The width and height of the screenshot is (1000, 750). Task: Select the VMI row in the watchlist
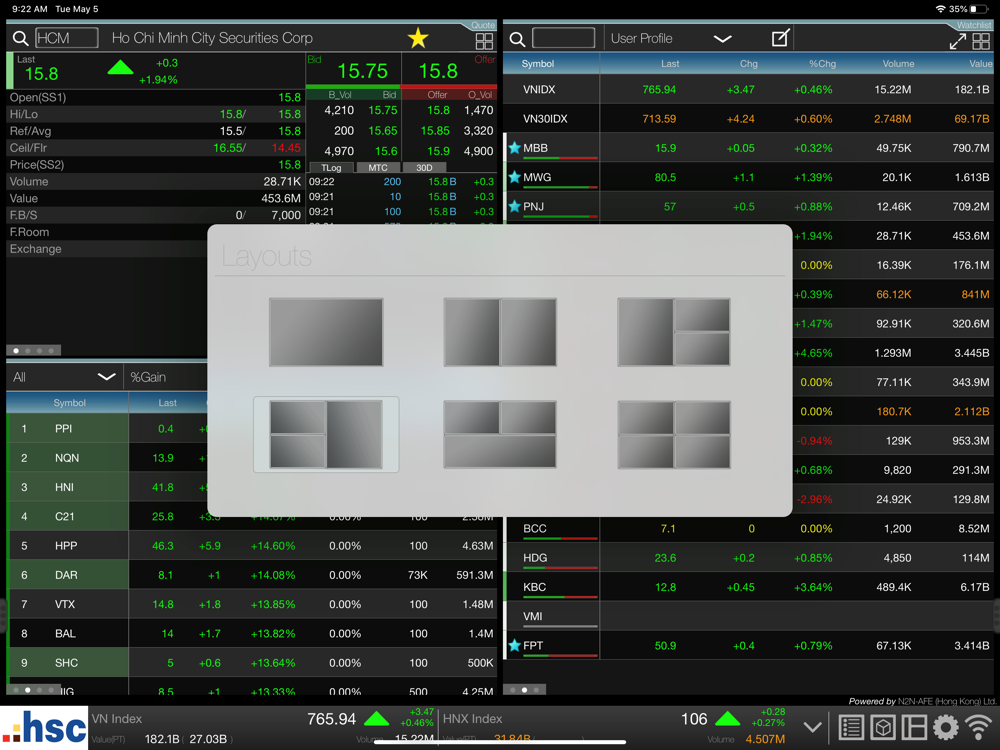click(749, 617)
